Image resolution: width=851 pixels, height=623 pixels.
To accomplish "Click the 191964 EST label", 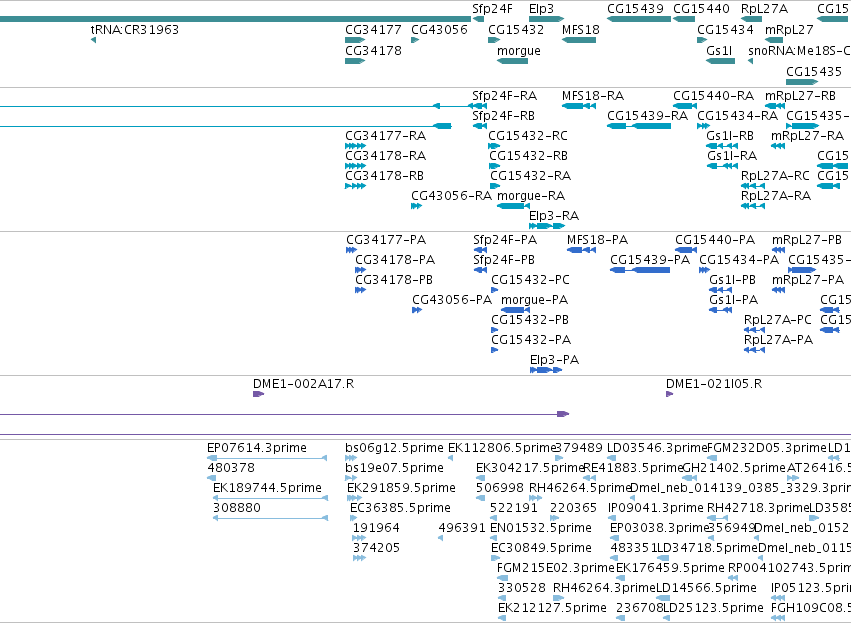I will tap(376, 528).
